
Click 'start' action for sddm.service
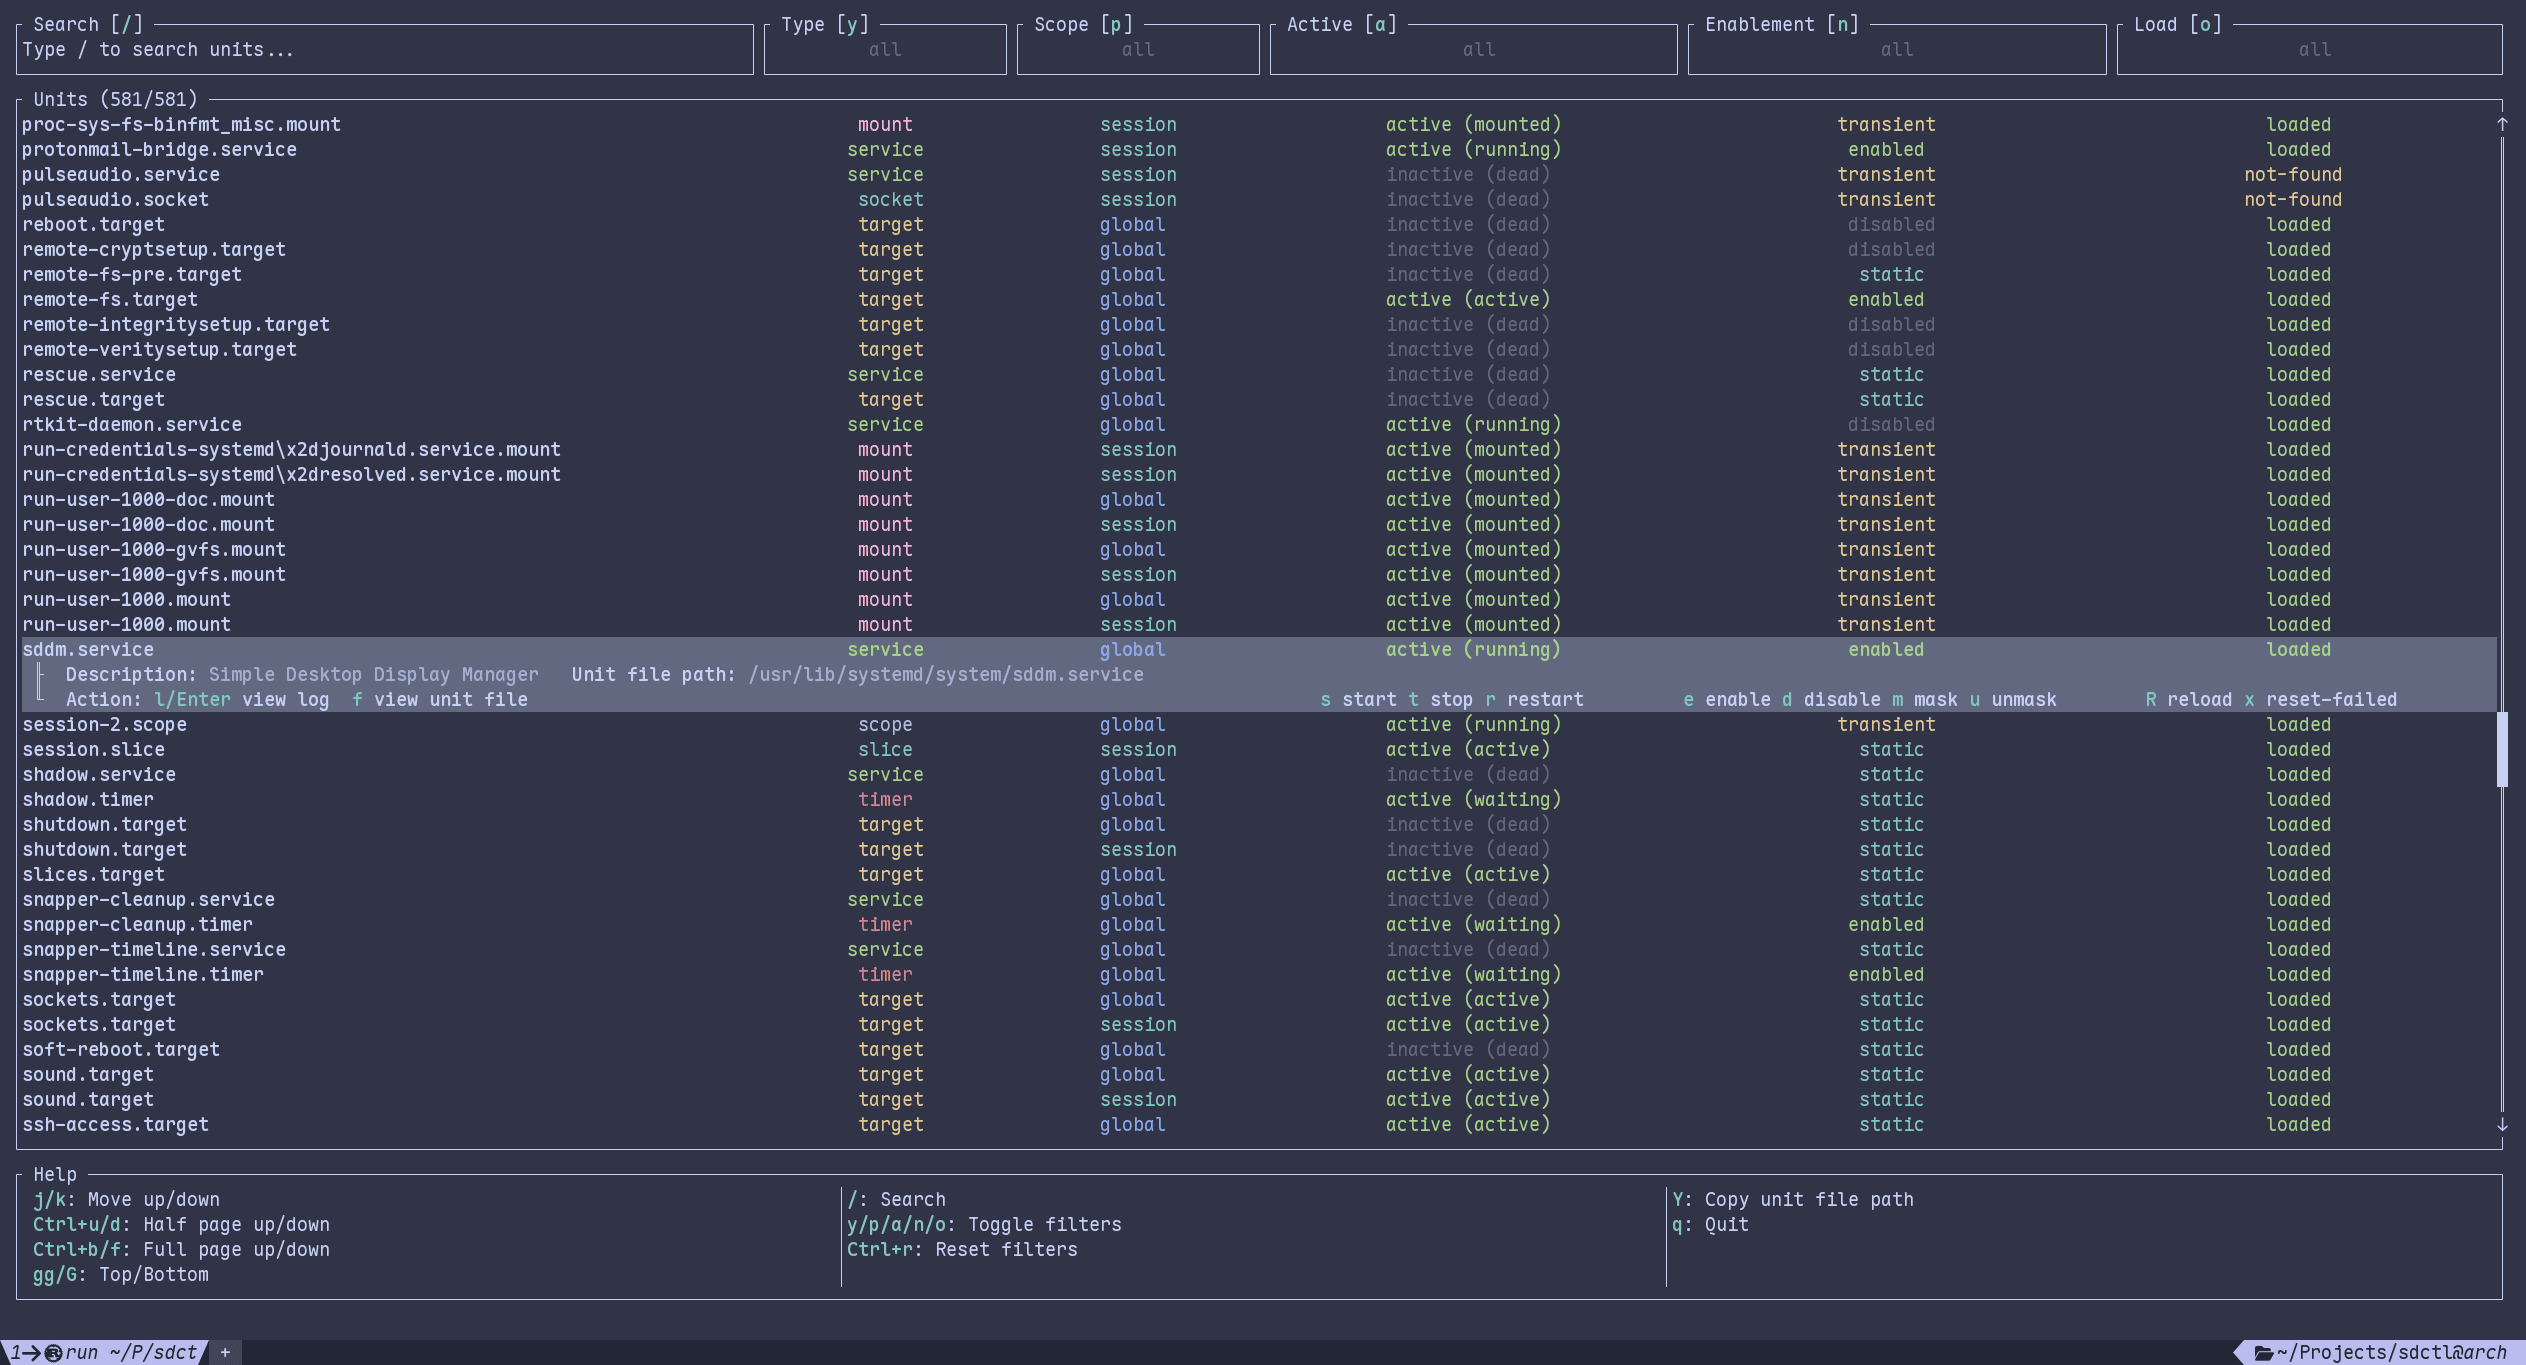[1358, 699]
